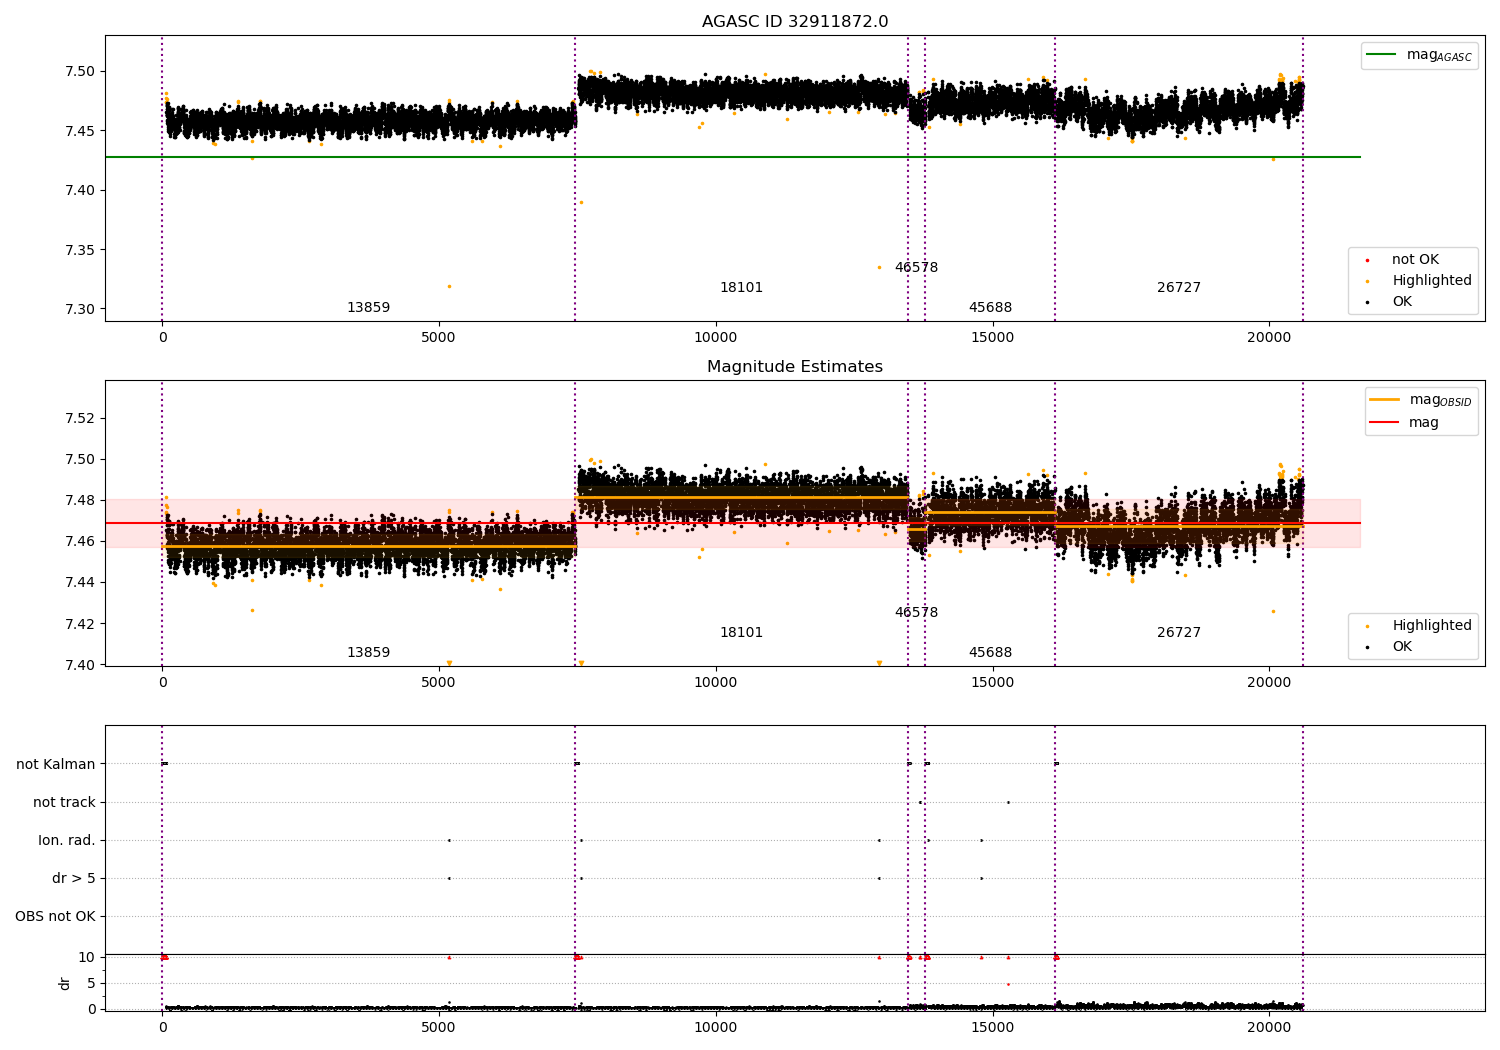Image resolution: width=1500 pixels, height=1050 pixels.
Task: Click obsid label 46578 in AGASC ID plot
Action: pos(916,268)
